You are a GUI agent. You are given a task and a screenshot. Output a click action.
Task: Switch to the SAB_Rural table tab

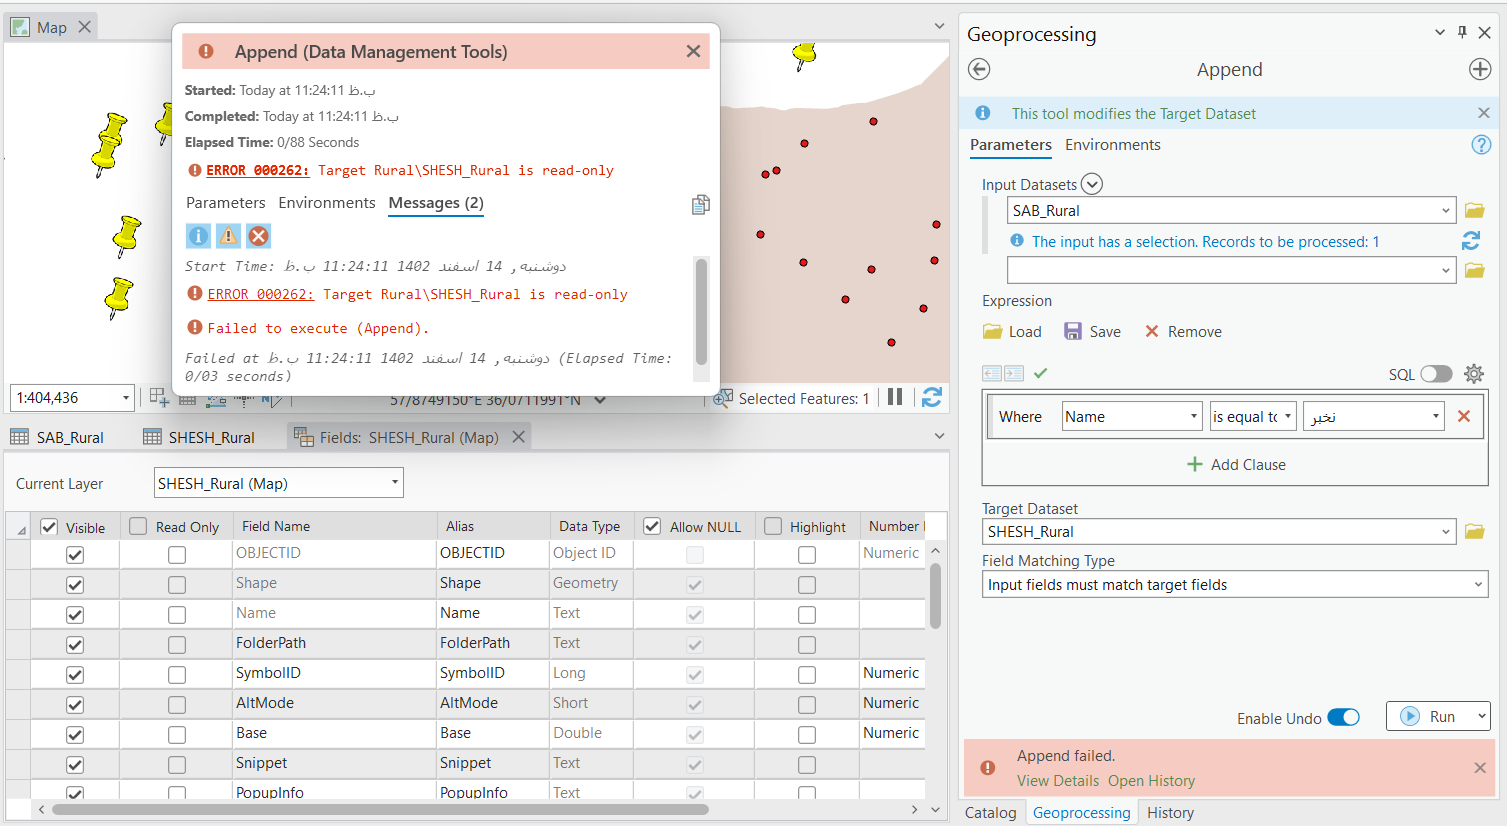70,437
